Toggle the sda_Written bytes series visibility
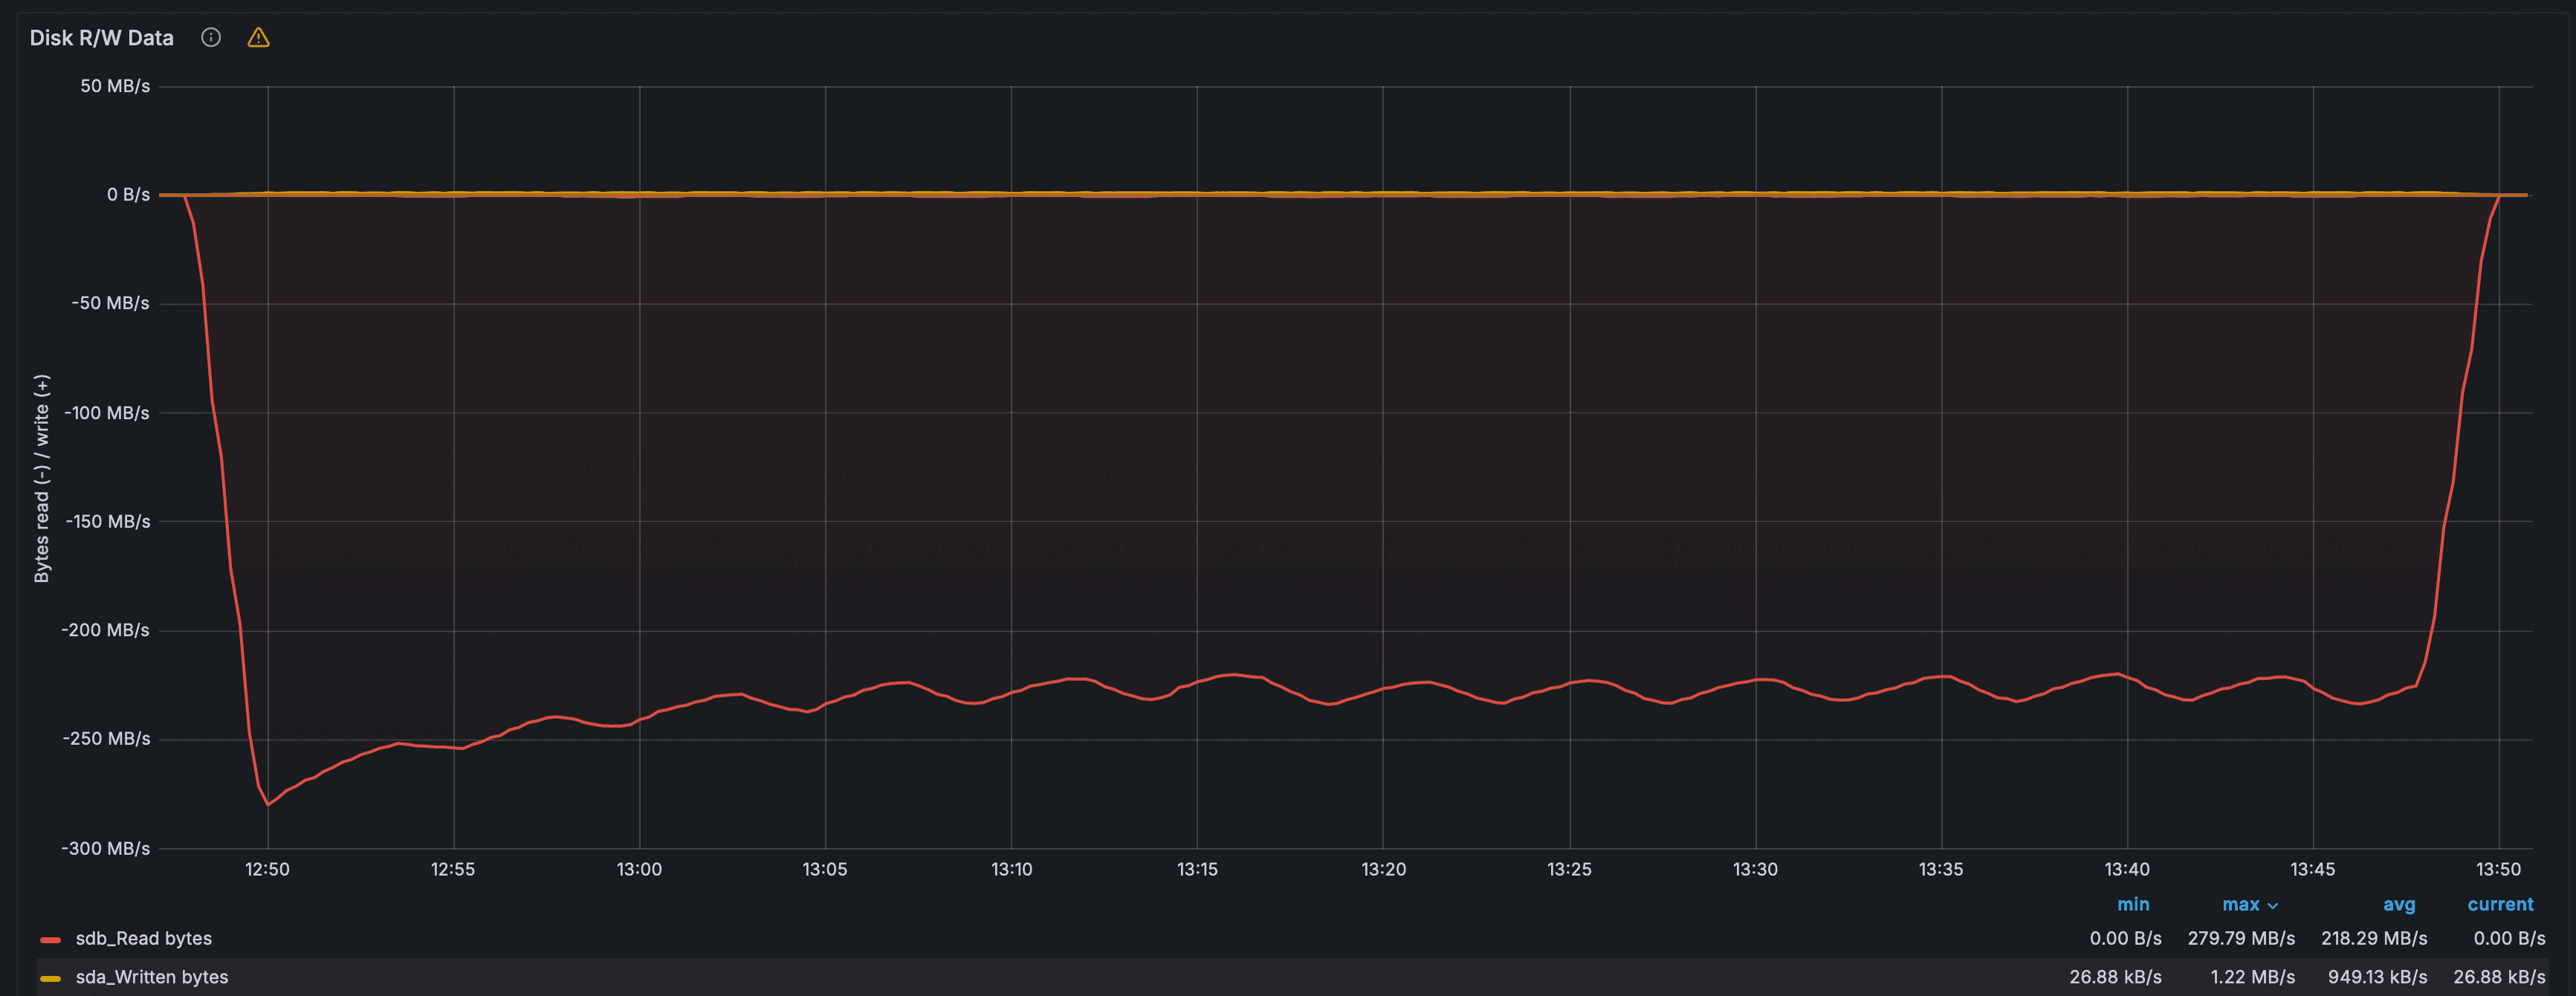2576x996 pixels. 151,977
